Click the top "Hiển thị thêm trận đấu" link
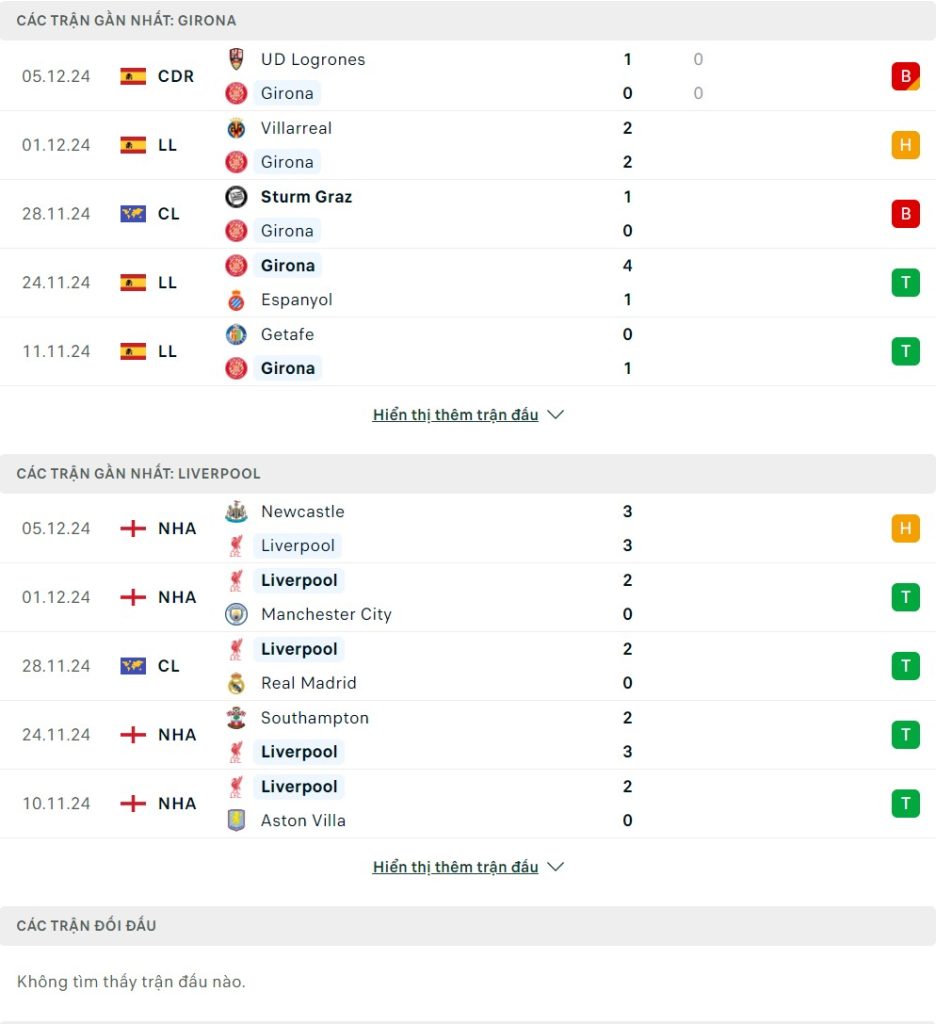 pos(455,415)
